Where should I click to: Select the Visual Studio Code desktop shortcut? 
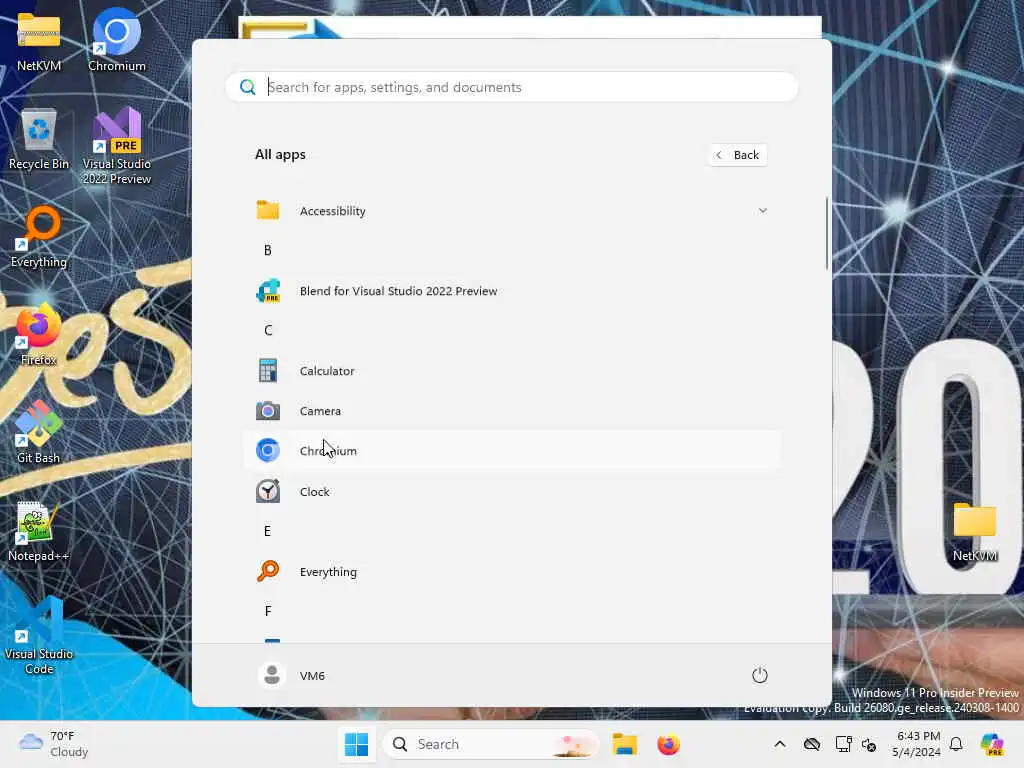click(x=39, y=635)
